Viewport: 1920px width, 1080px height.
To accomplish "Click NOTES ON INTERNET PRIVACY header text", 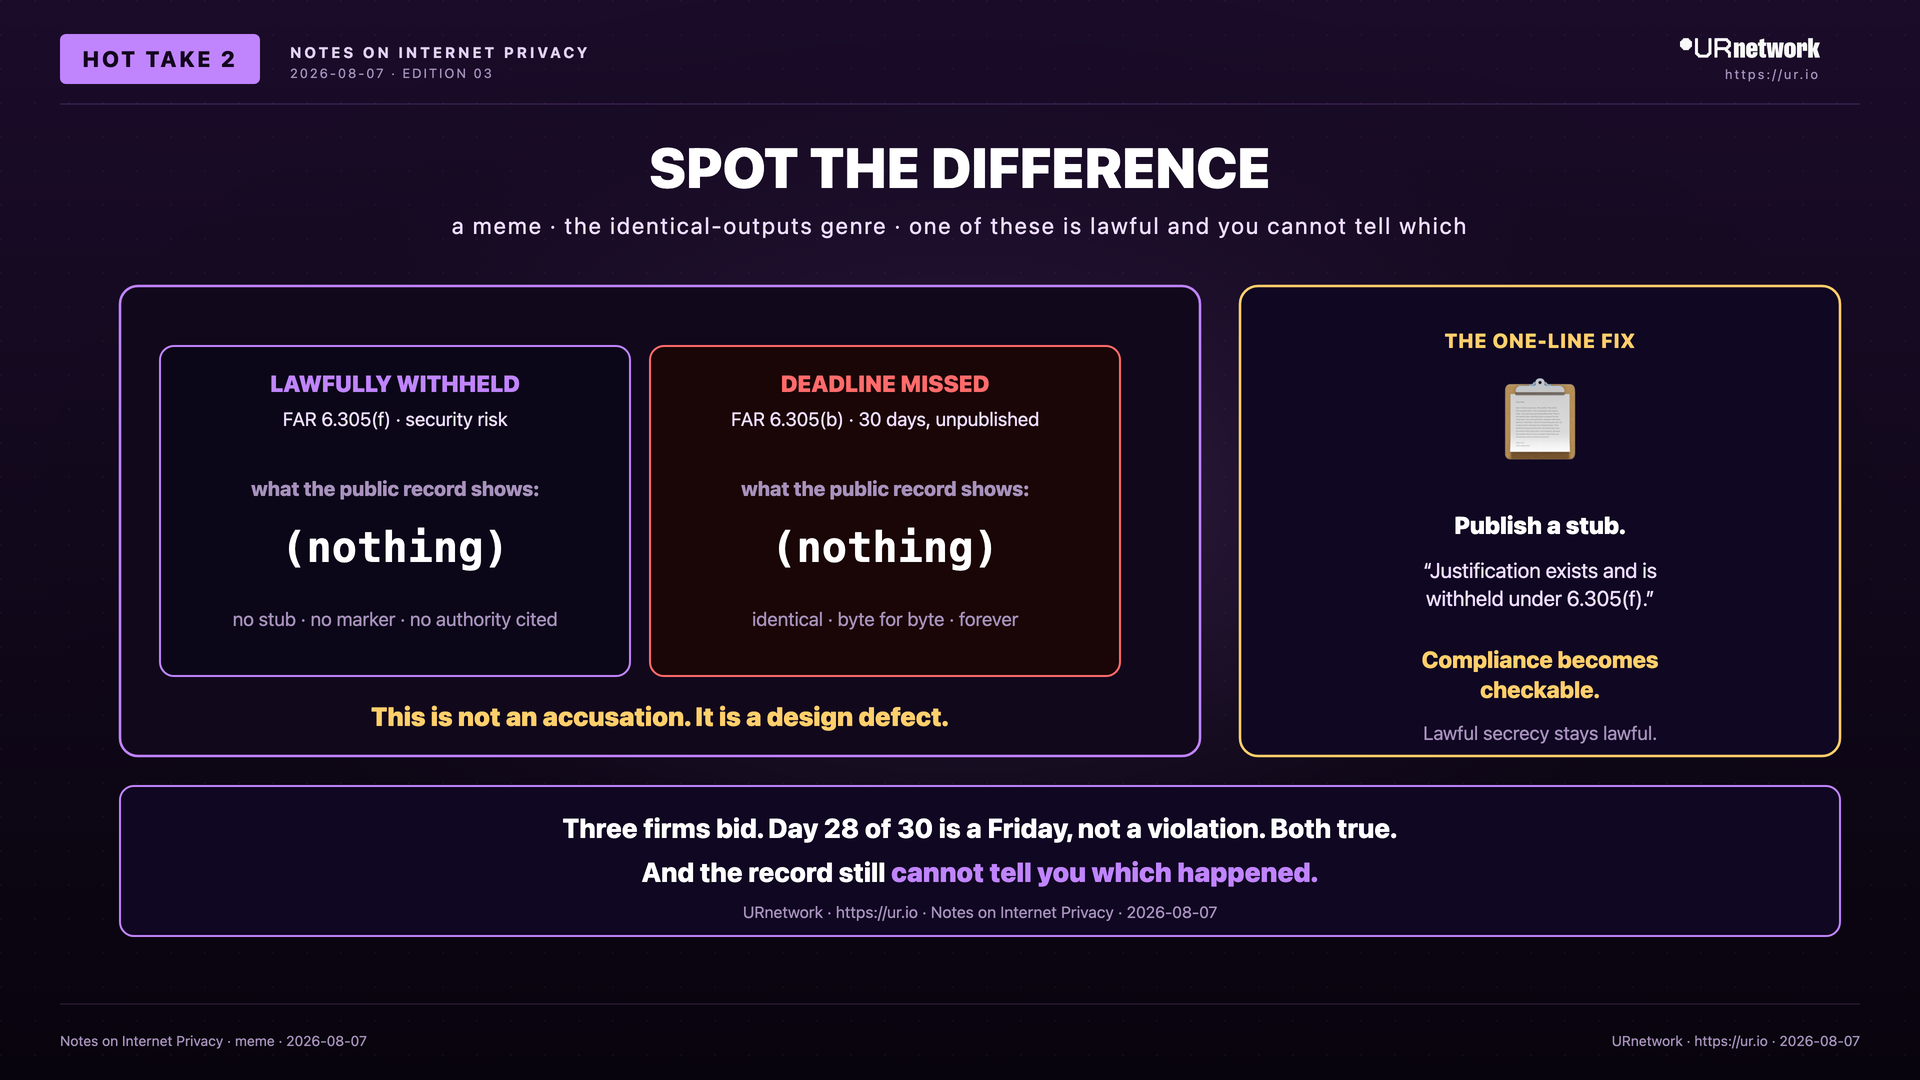I will [x=439, y=53].
